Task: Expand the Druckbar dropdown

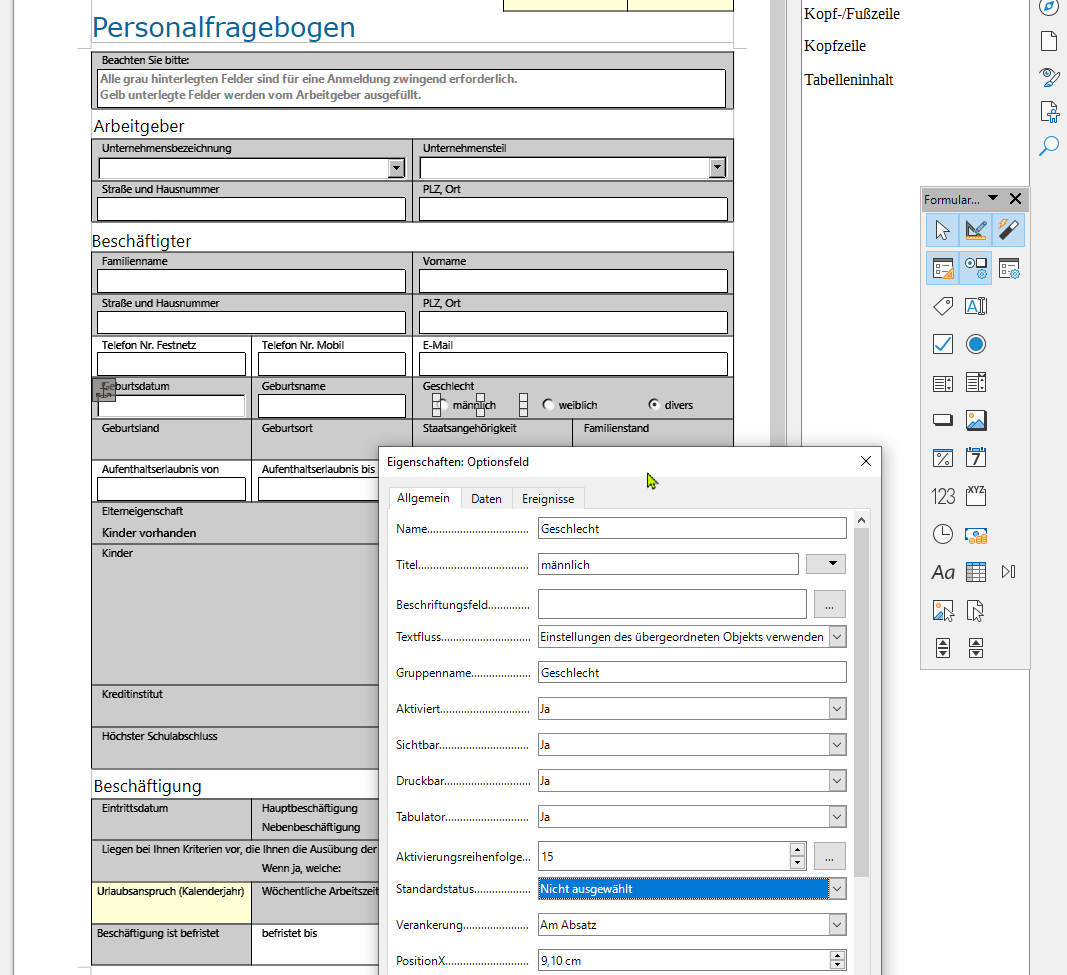Action: click(x=838, y=781)
